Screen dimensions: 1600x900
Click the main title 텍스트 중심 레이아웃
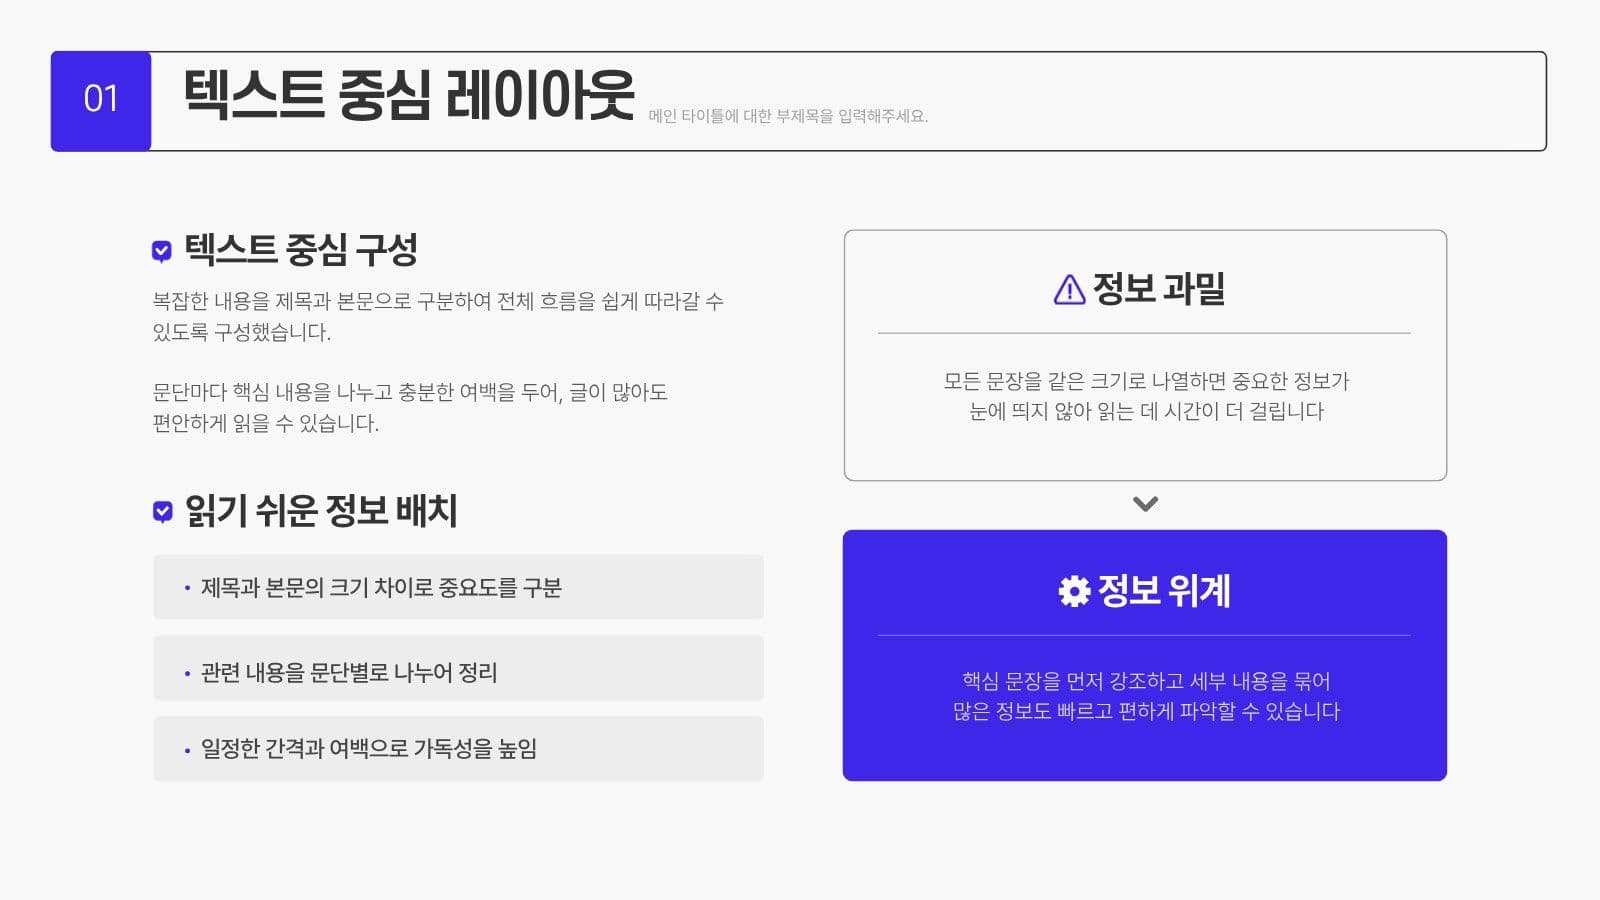tap(409, 96)
